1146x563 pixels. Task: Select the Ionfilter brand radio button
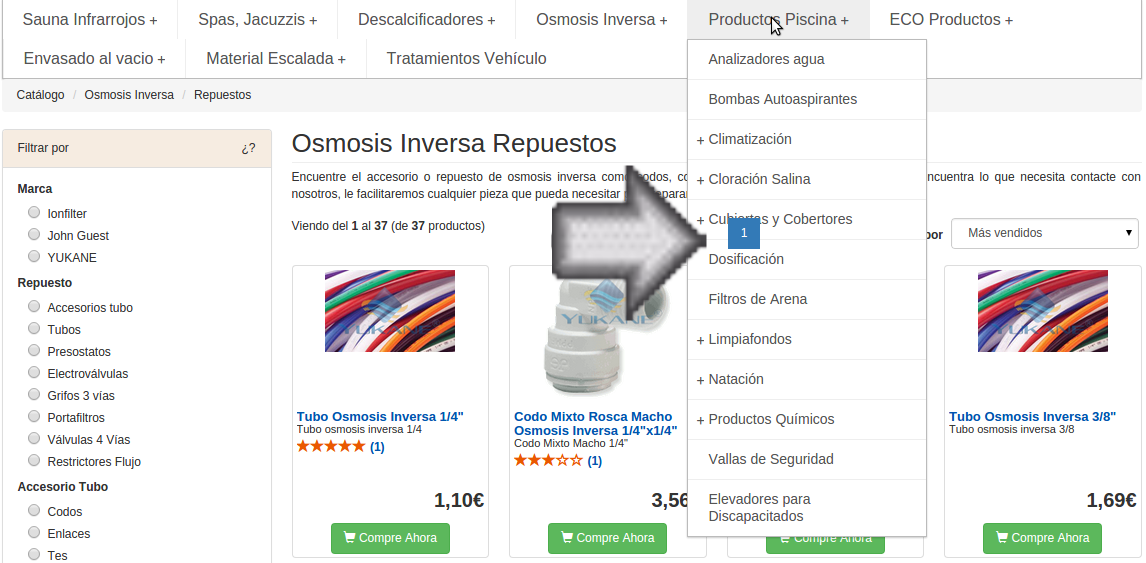point(34,213)
